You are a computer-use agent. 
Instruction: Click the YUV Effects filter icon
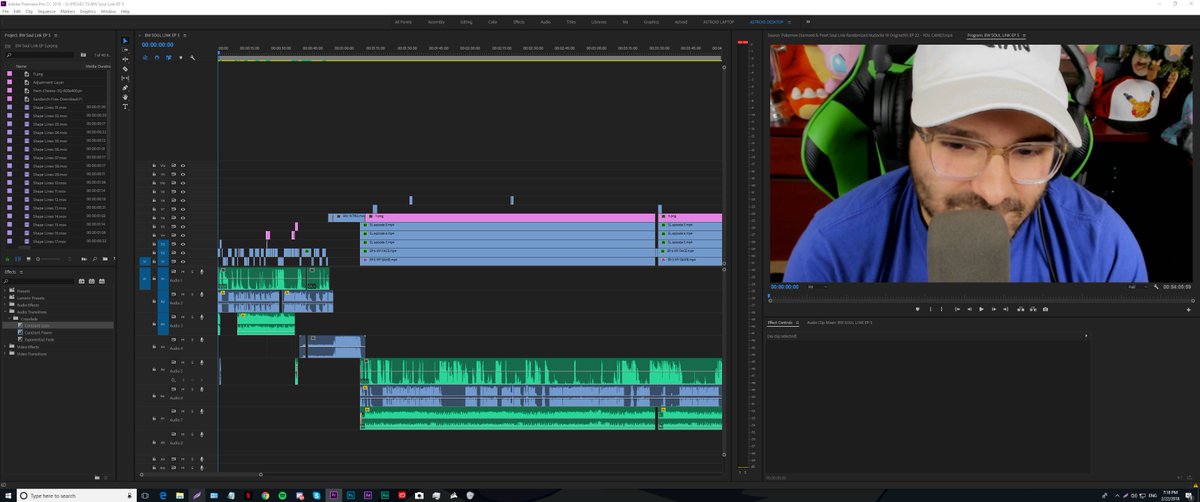click(x=102, y=282)
